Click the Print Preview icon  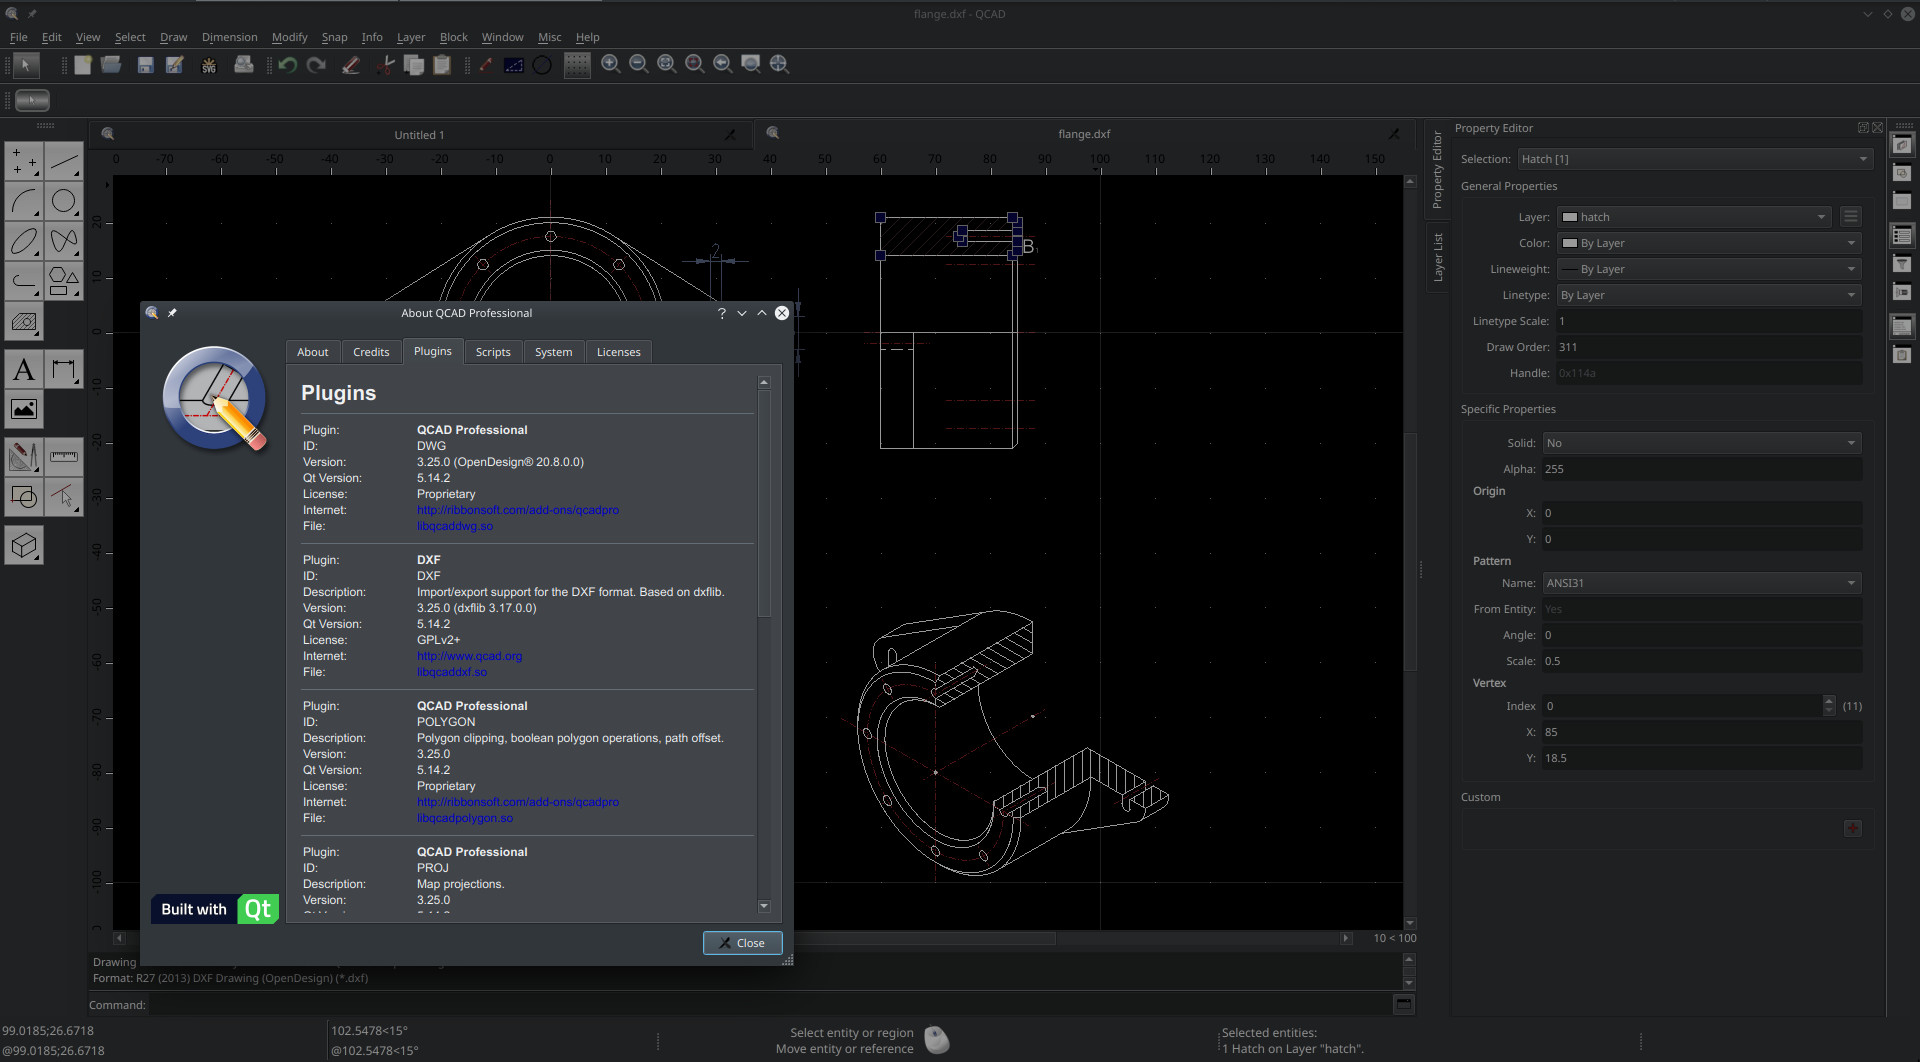pos(243,65)
